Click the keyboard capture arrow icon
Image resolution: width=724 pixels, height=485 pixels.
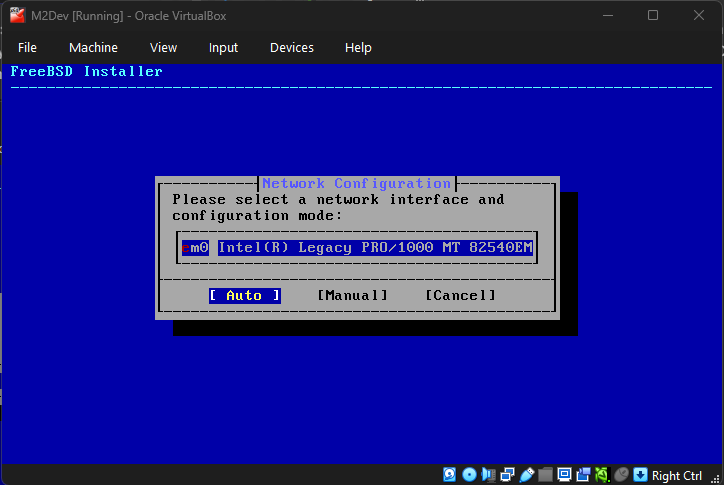(x=640, y=474)
